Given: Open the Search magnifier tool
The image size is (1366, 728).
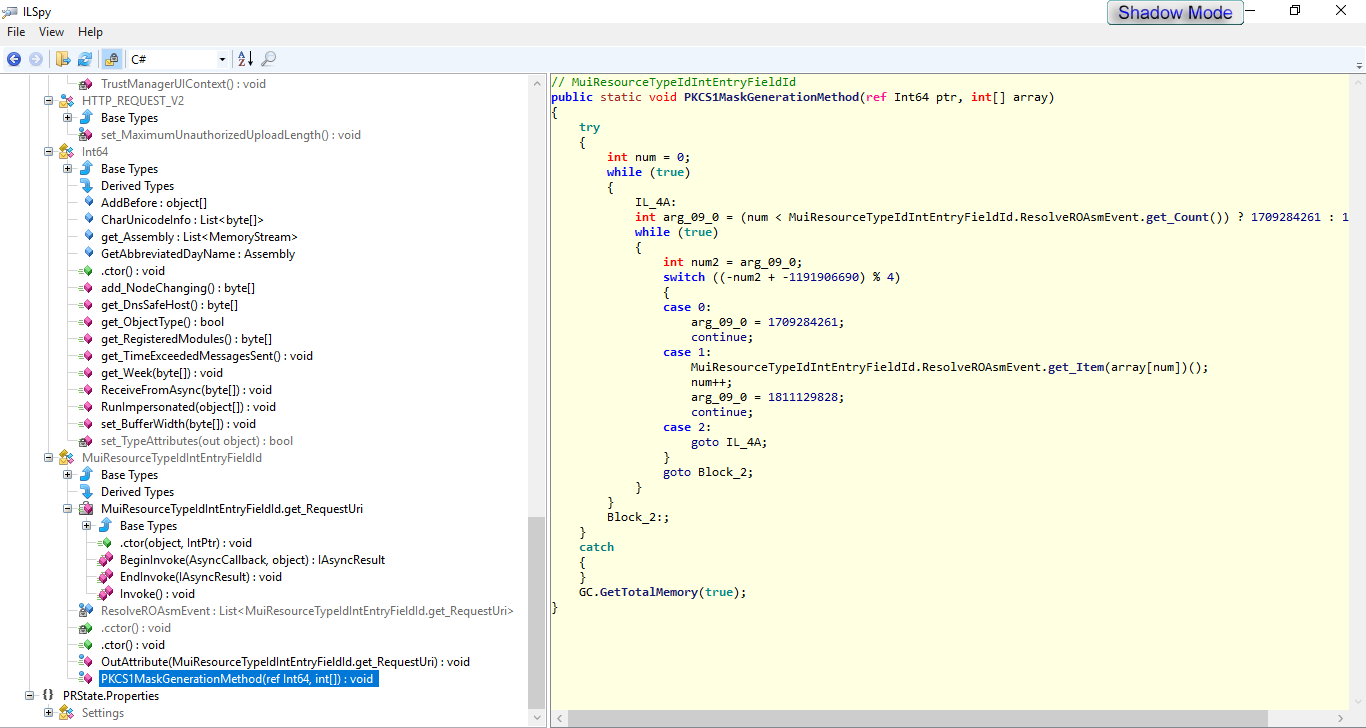Looking at the screenshot, I should (269, 59).
